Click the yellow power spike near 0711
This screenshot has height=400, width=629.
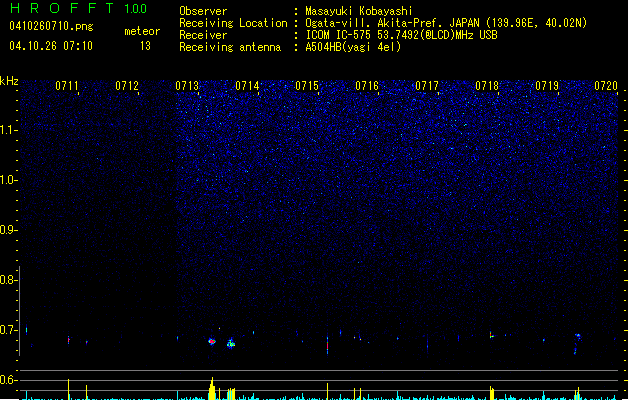click(69, 389)
